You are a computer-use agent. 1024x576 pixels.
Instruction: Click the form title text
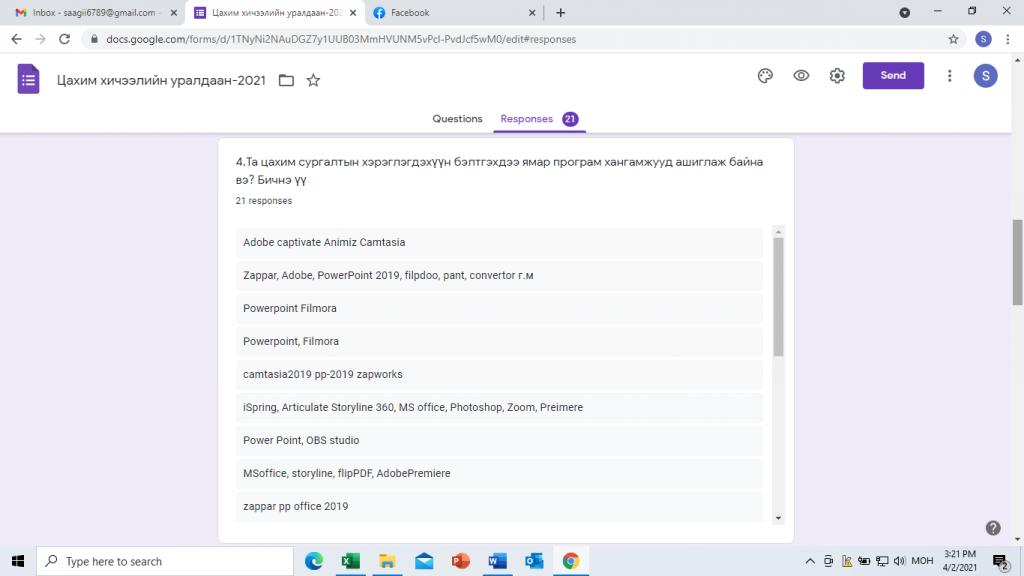[x=161, y=80]
